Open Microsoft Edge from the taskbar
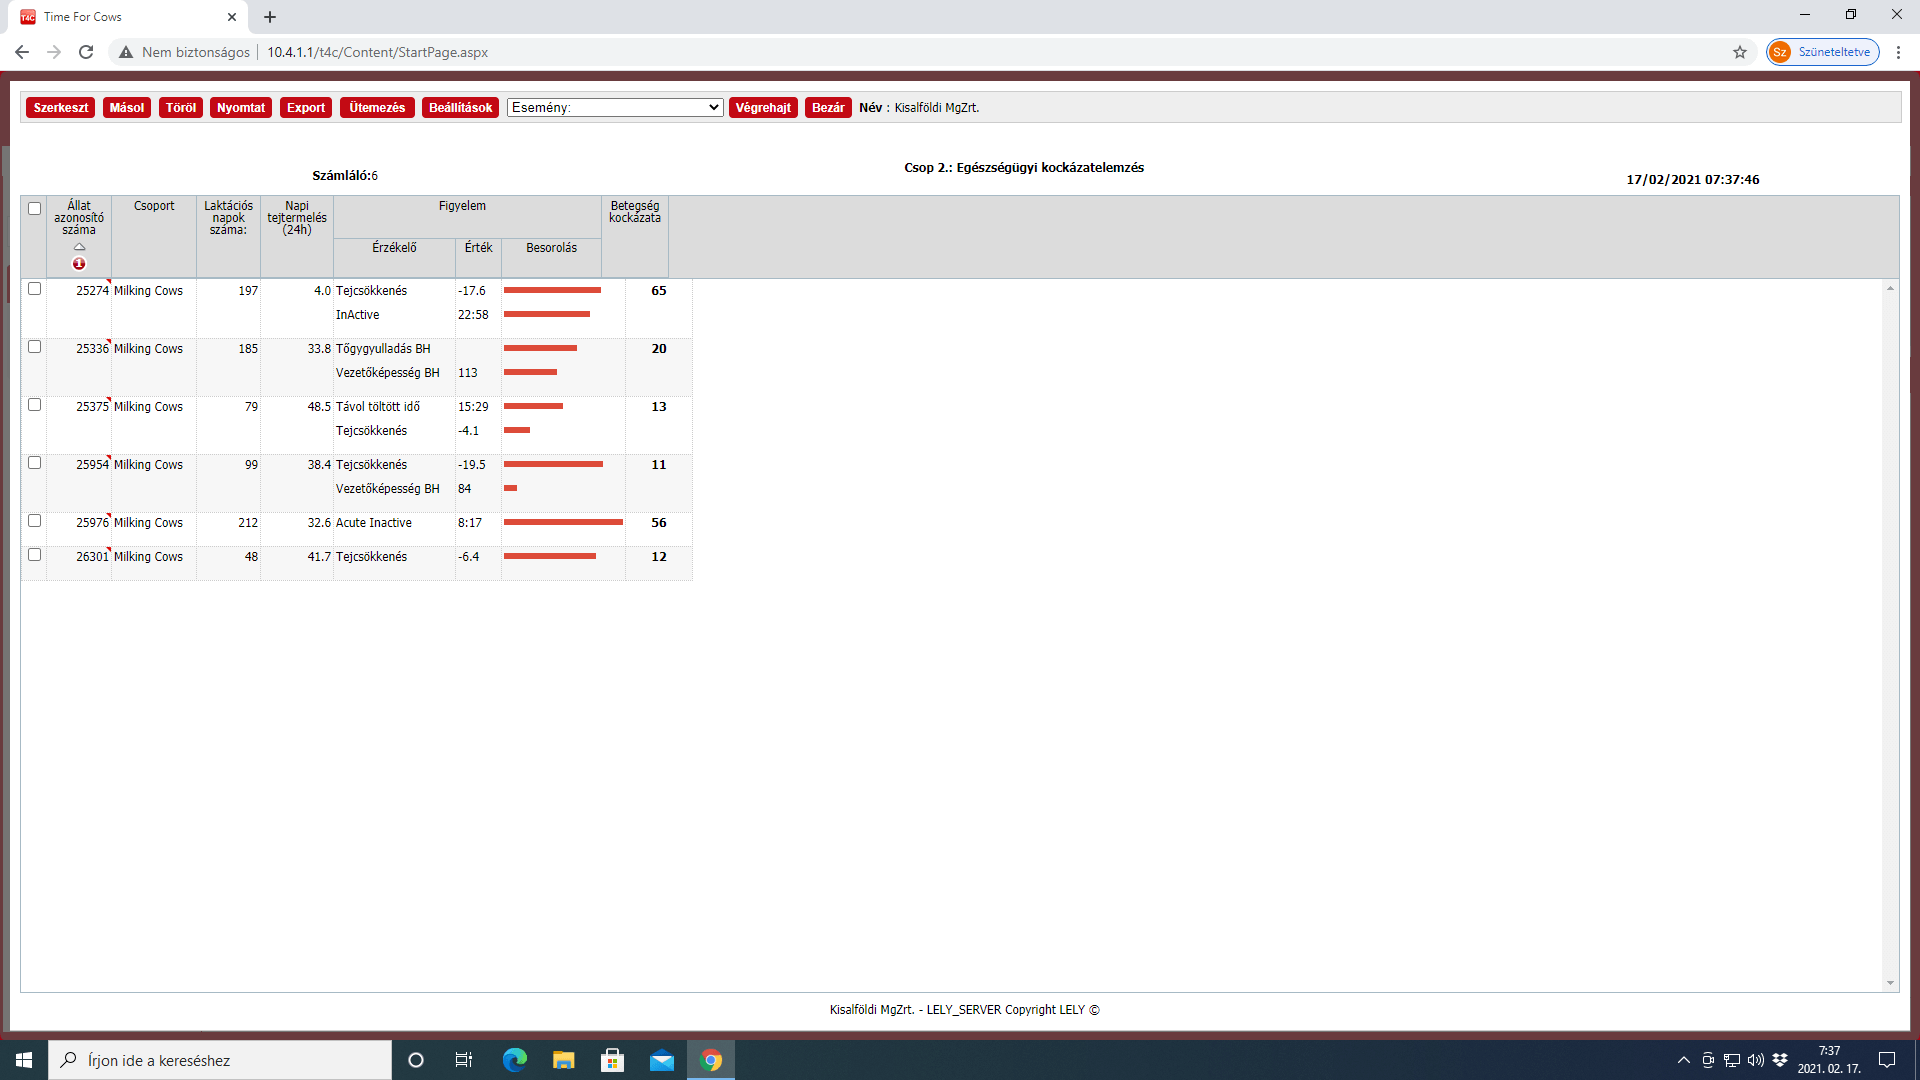 pyautogui.click(x=514, y=1060)
